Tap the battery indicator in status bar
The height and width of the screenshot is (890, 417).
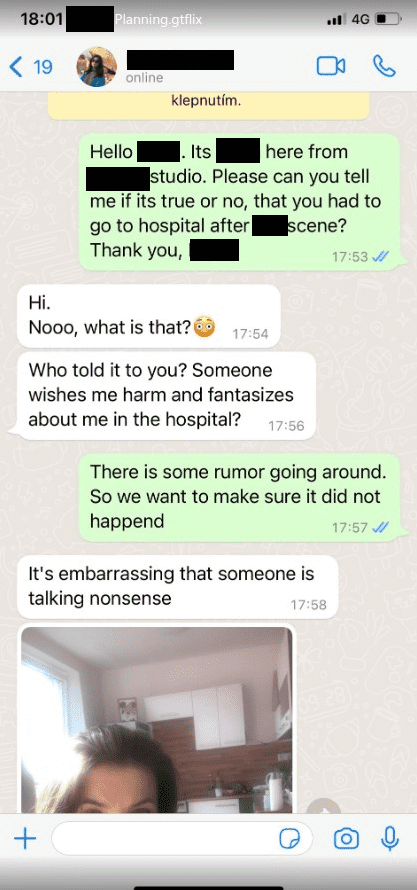(x=389, y=19)
